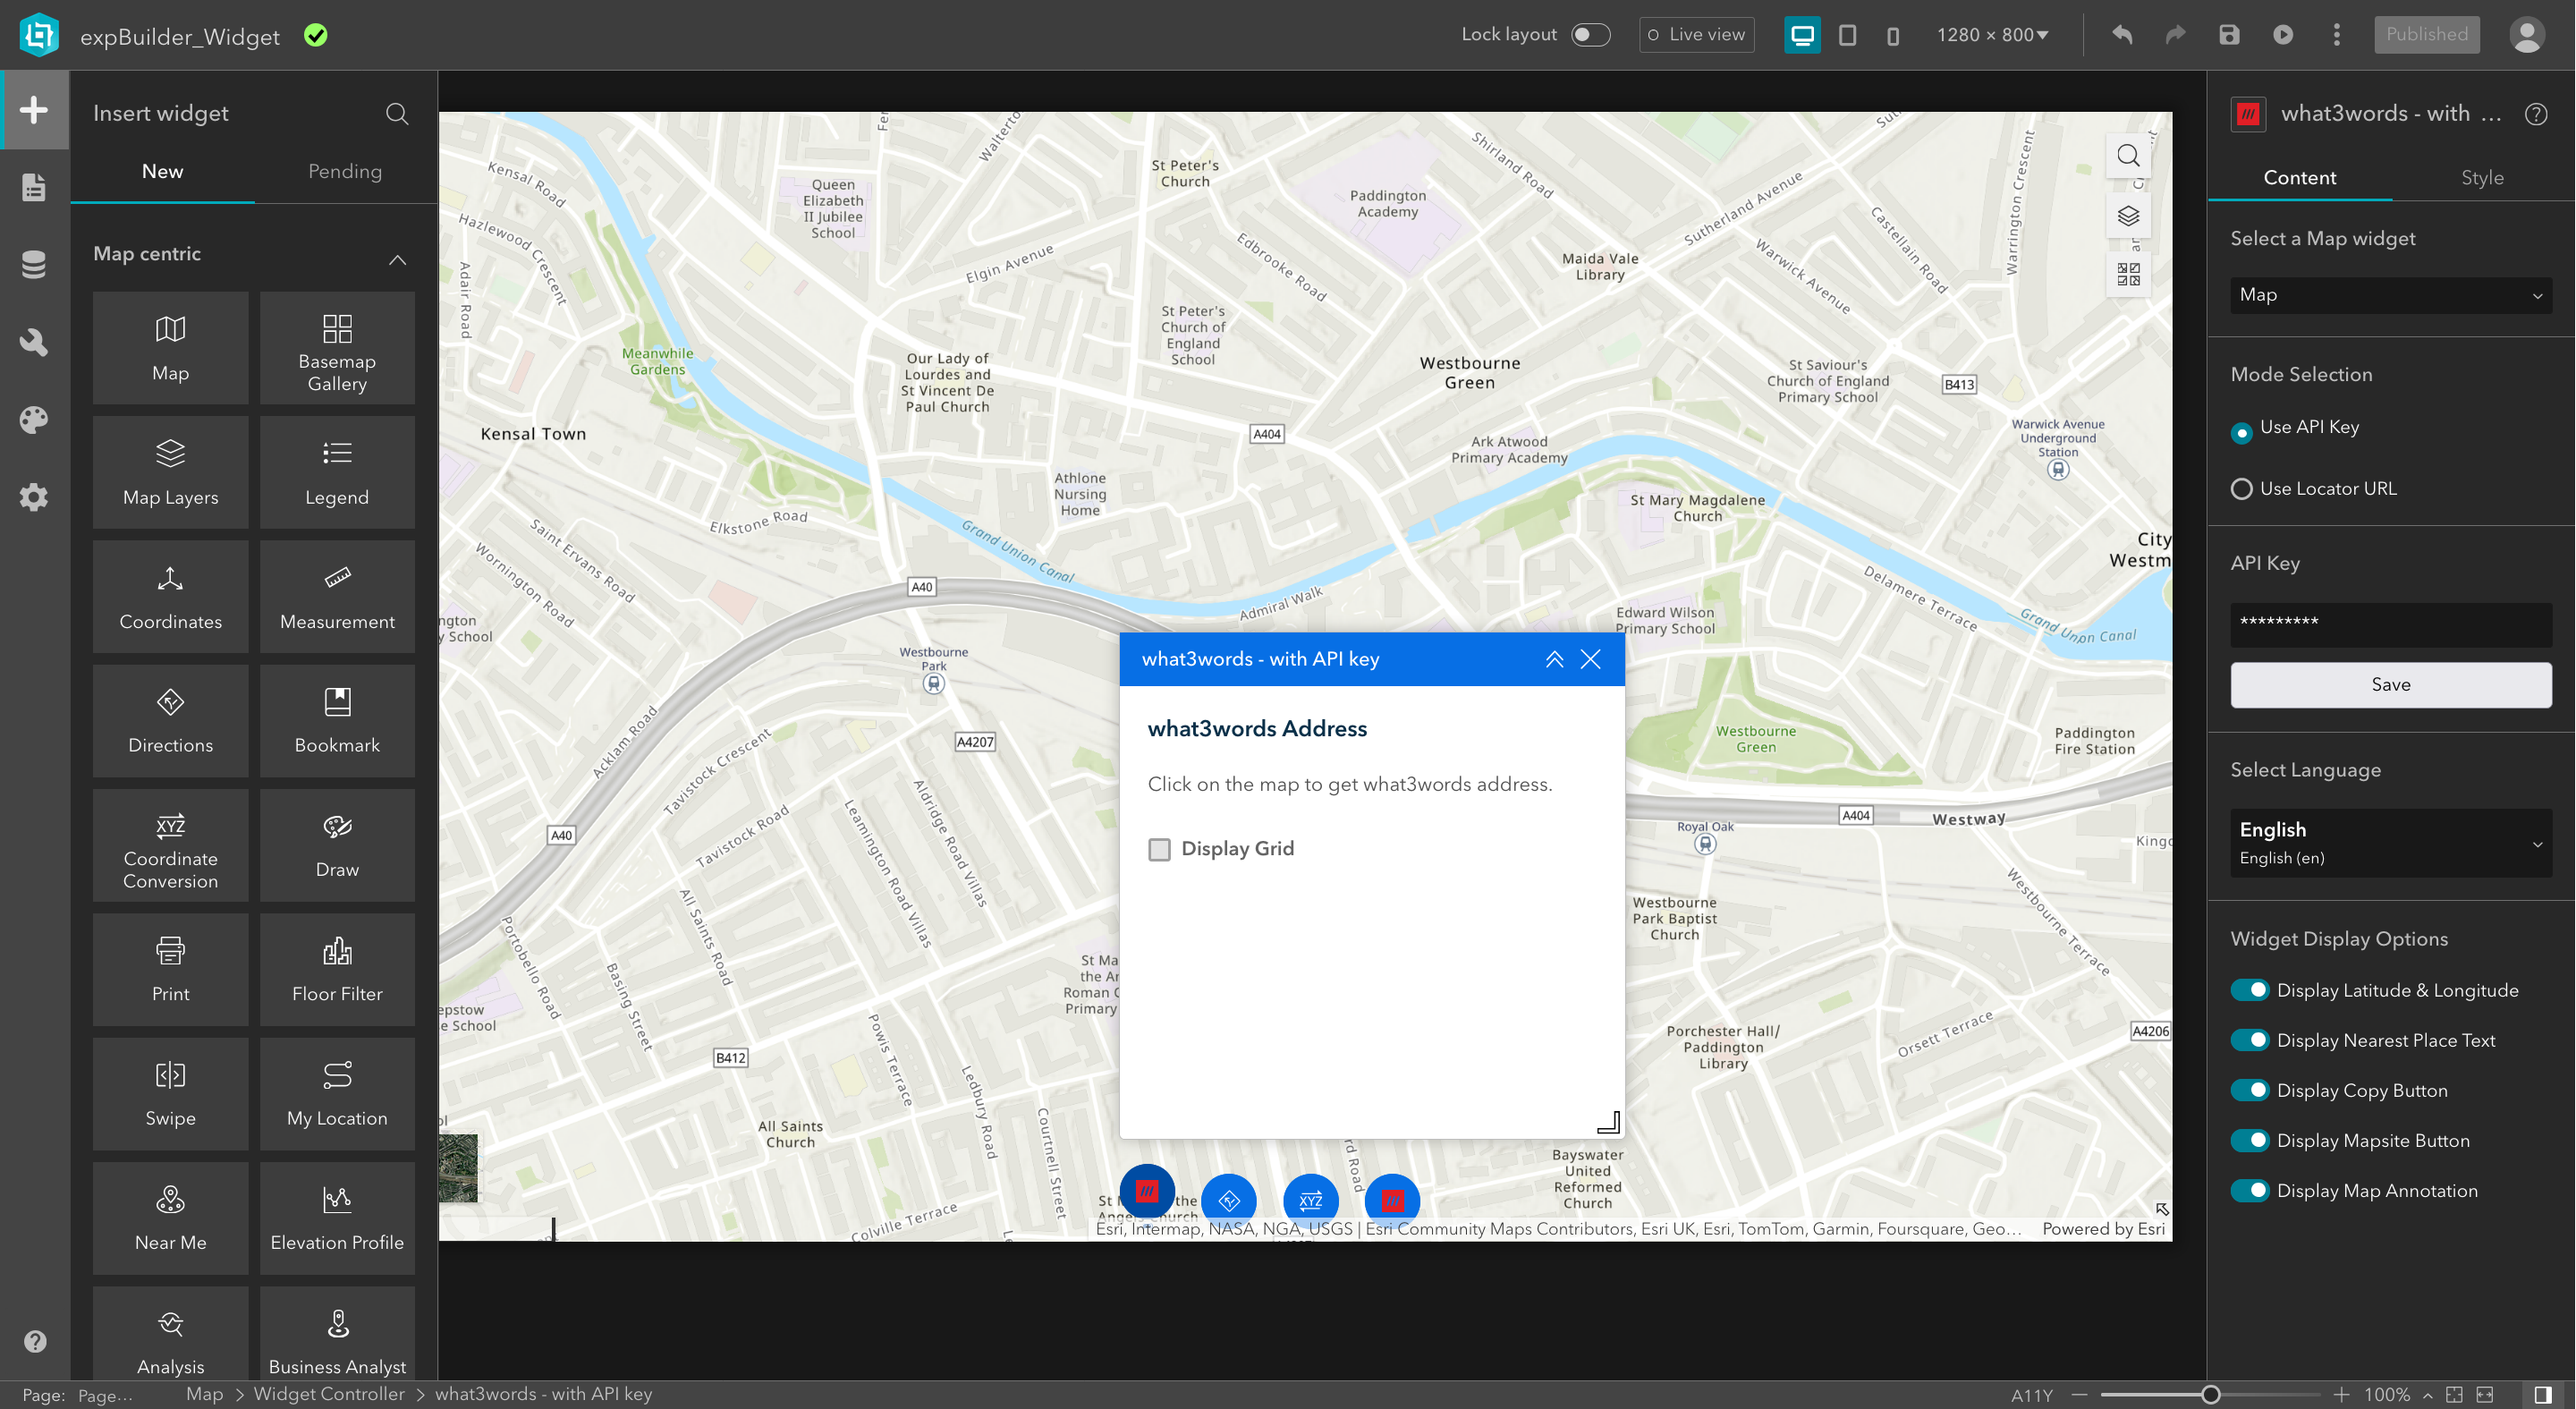The height and width of the screenshot is (1409, 2576).
Task: Toggle the Lock layout switch
Action: [x=1590, y=35]
